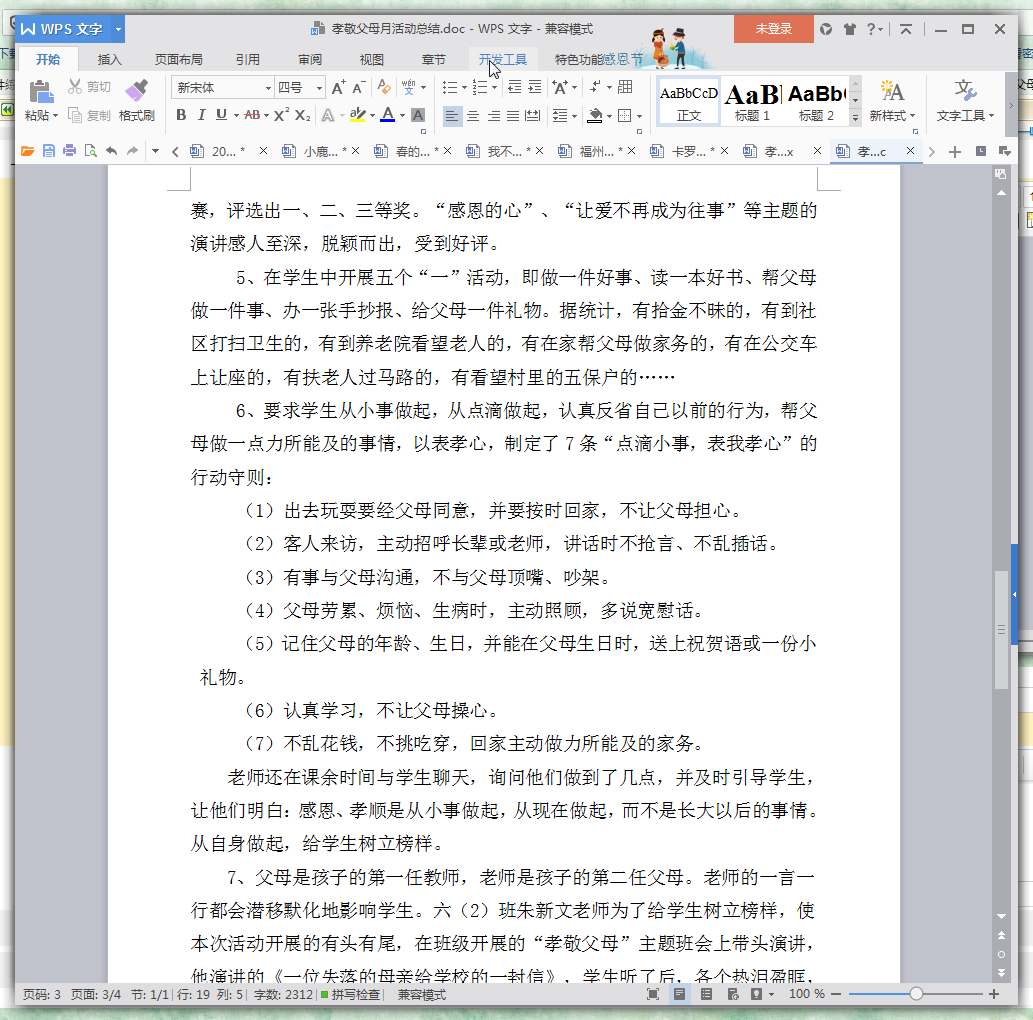Screen dimensions: 1033x1020
Task: Select the 正文 style
Action: (x=688, y=102)
